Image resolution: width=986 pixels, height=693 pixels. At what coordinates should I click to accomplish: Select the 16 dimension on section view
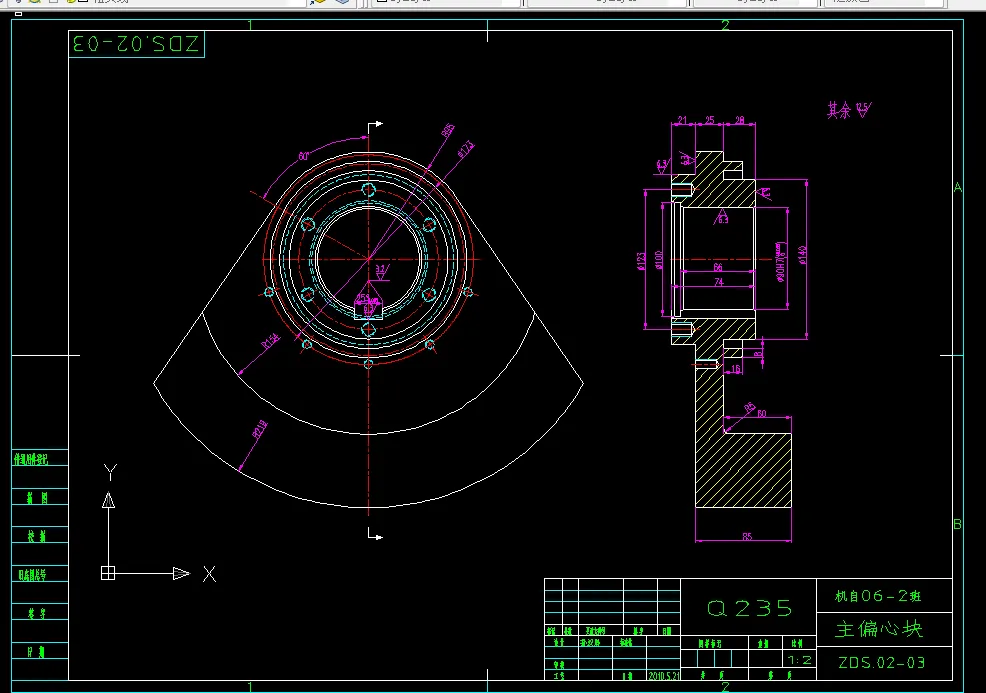736,369
